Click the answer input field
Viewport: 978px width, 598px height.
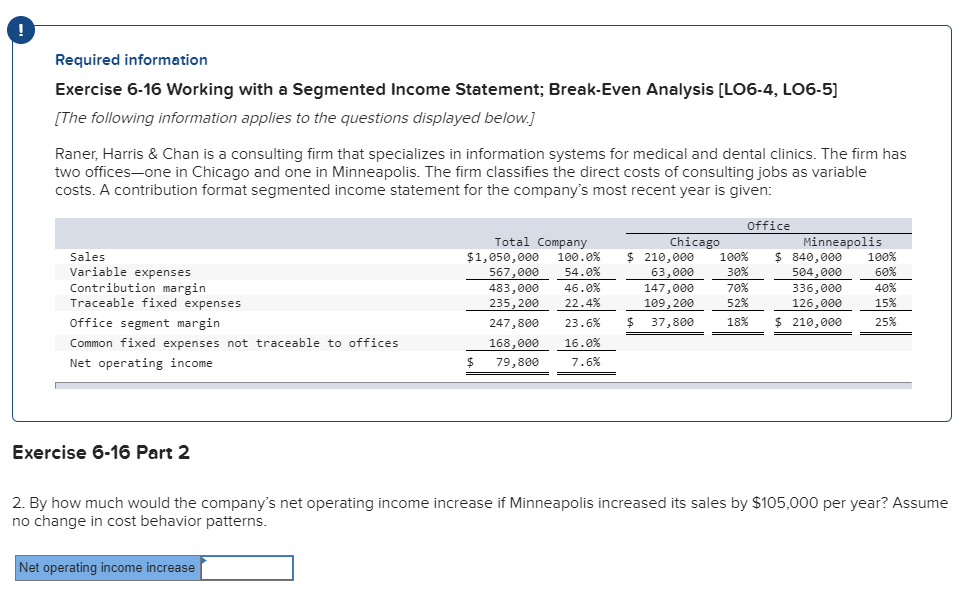point(247,567)
